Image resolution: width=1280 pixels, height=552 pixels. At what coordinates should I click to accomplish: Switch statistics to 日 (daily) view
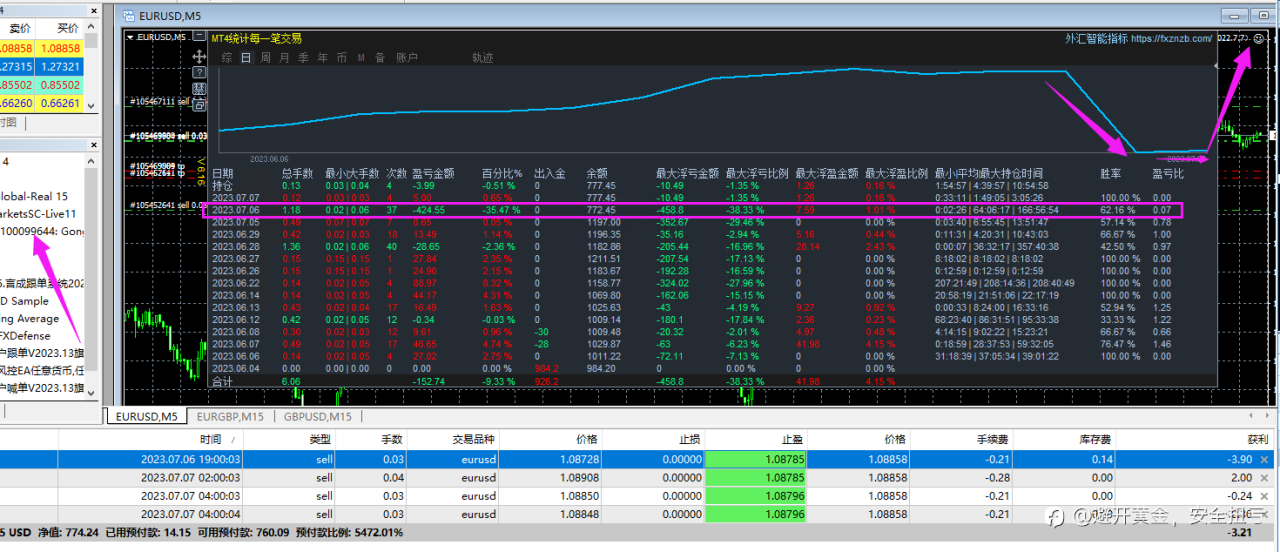(246, 58)
